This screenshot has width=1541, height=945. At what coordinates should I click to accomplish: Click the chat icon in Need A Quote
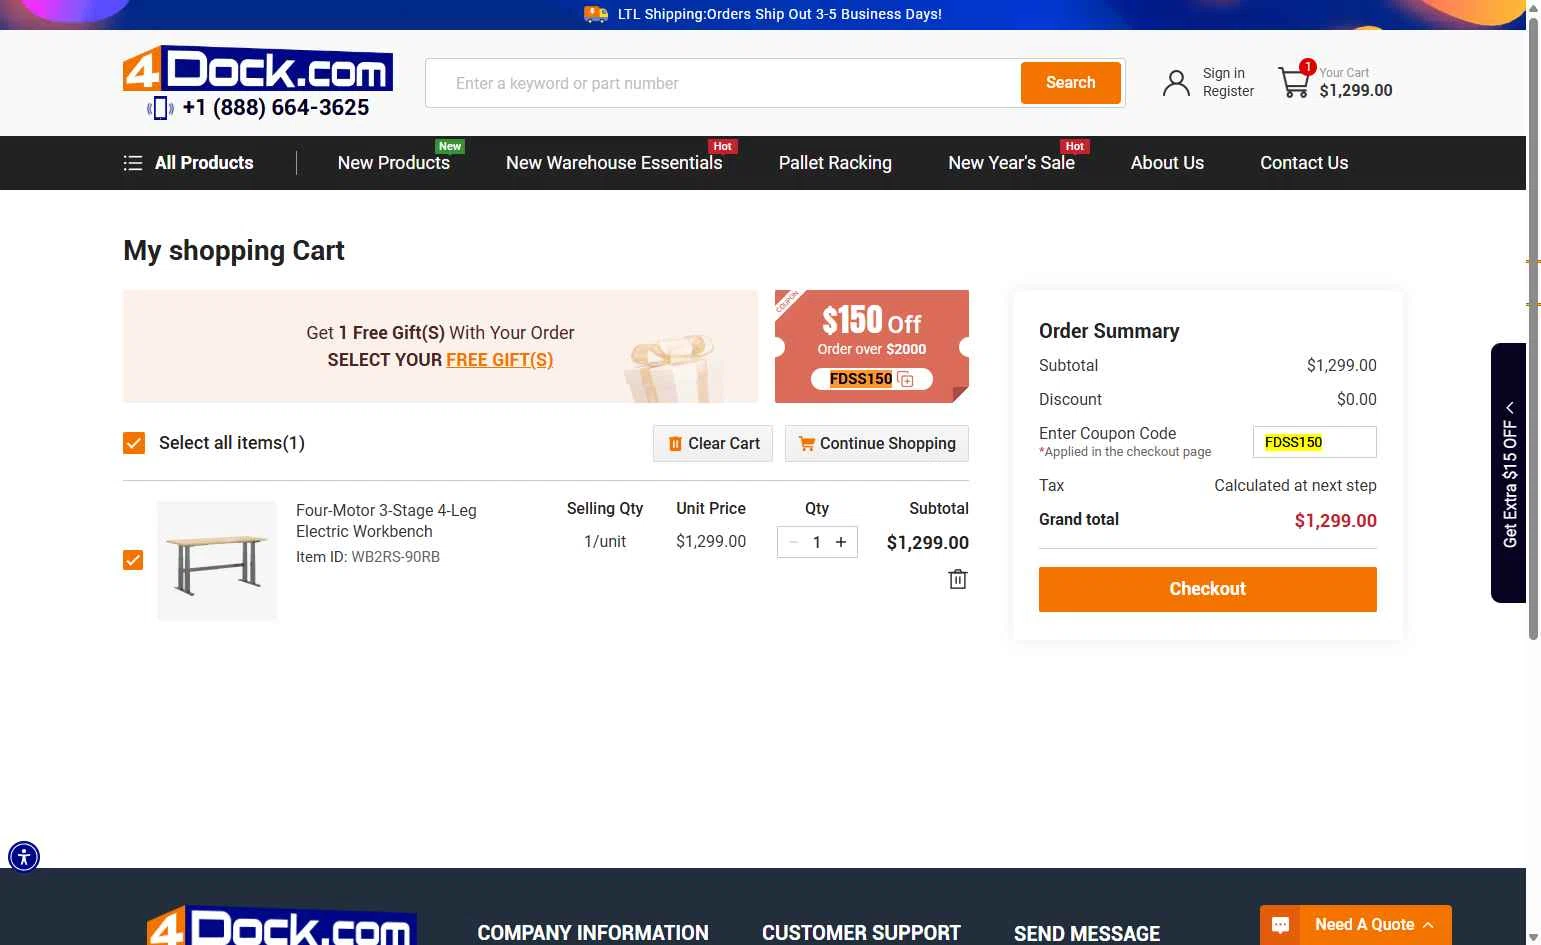click(1280, 925)
